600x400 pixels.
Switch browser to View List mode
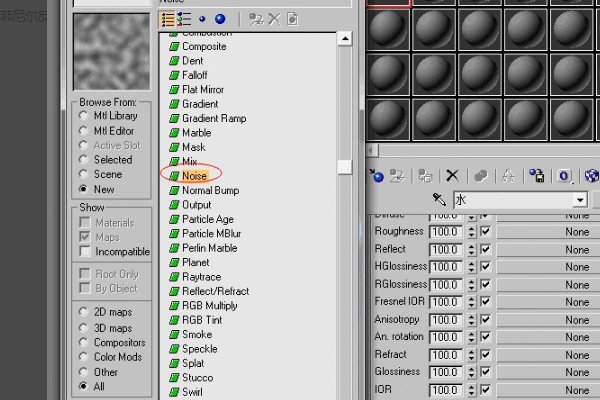point(167,20)
